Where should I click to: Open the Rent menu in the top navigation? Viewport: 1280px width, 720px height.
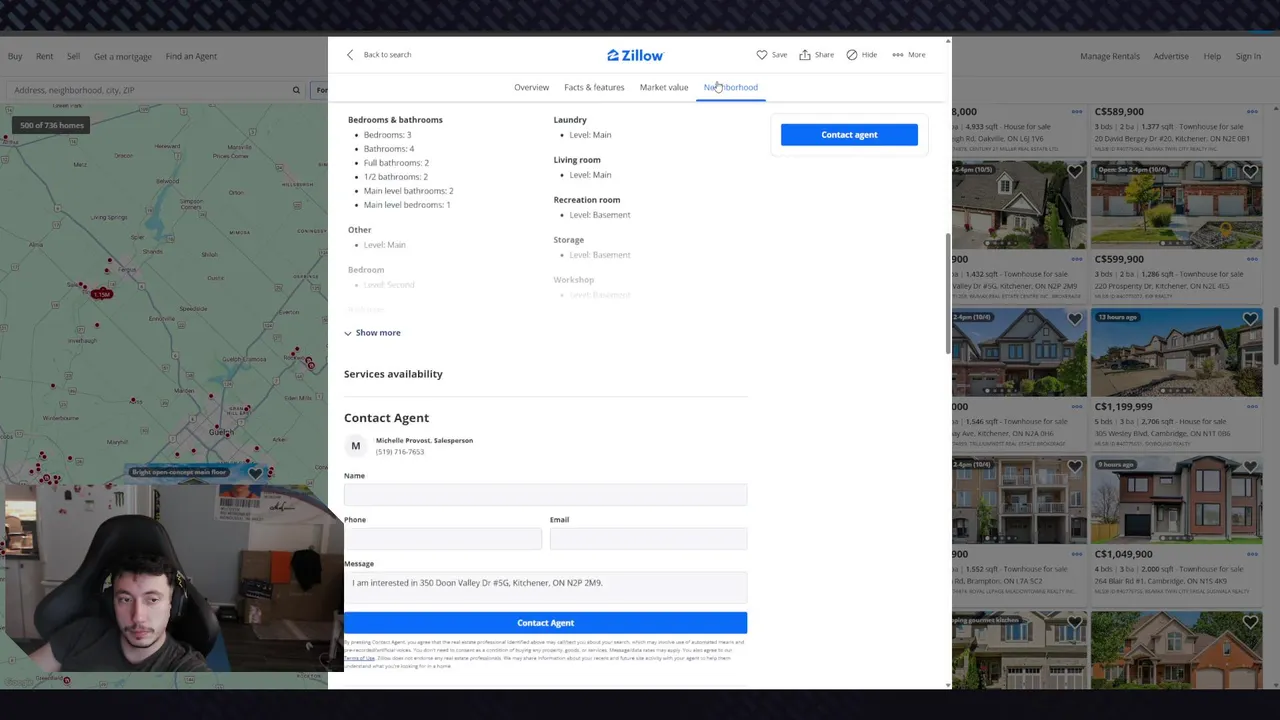click(x=44, y=57)
